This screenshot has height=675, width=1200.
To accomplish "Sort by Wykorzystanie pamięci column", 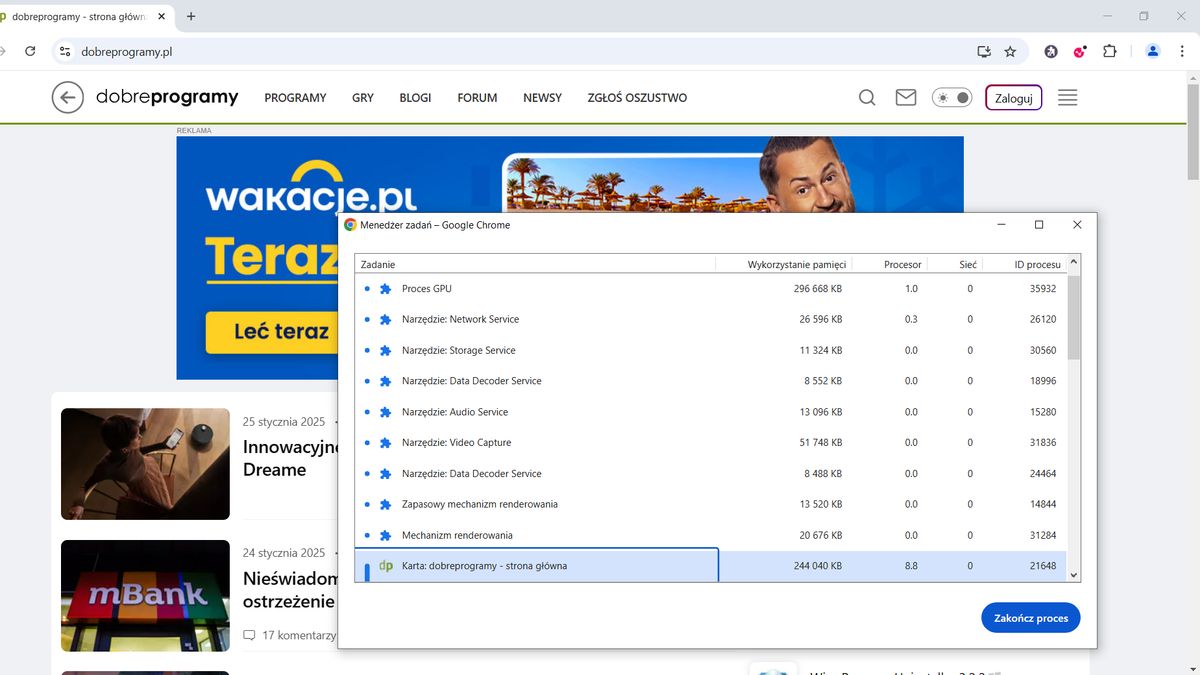I will click(x=784, y=264).
